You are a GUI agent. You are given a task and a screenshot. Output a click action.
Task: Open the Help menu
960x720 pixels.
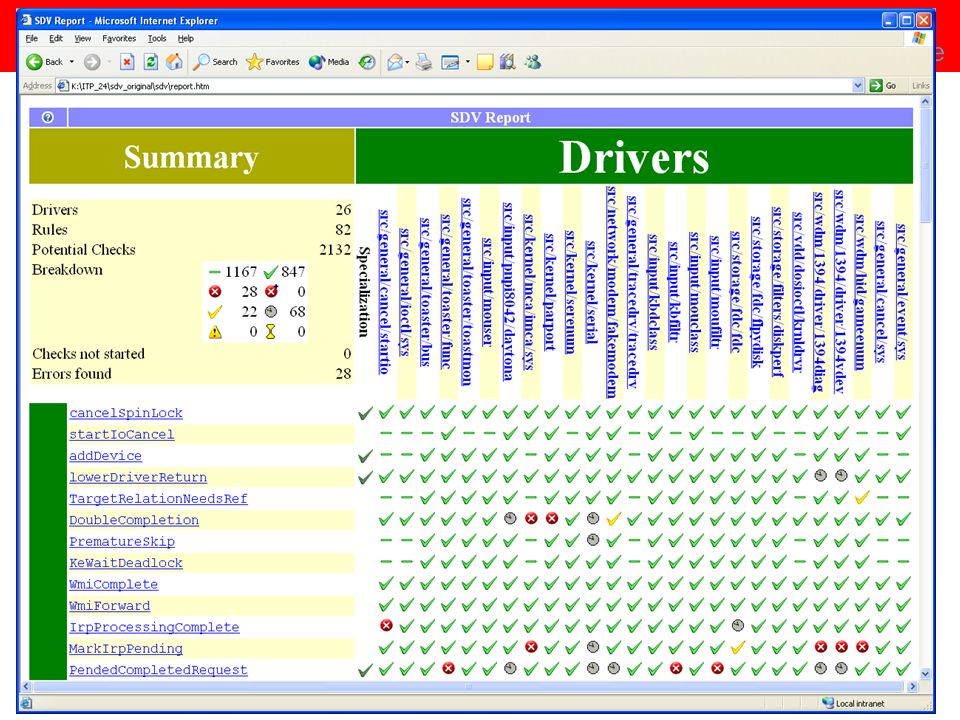pos(186,39)
